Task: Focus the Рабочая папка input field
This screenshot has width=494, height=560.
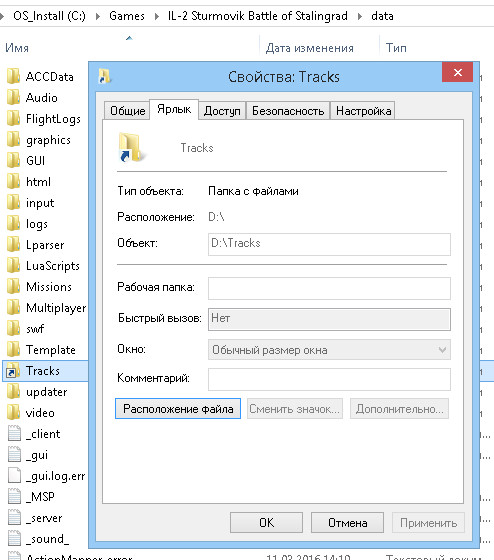Action: click(x=329, y=288)
